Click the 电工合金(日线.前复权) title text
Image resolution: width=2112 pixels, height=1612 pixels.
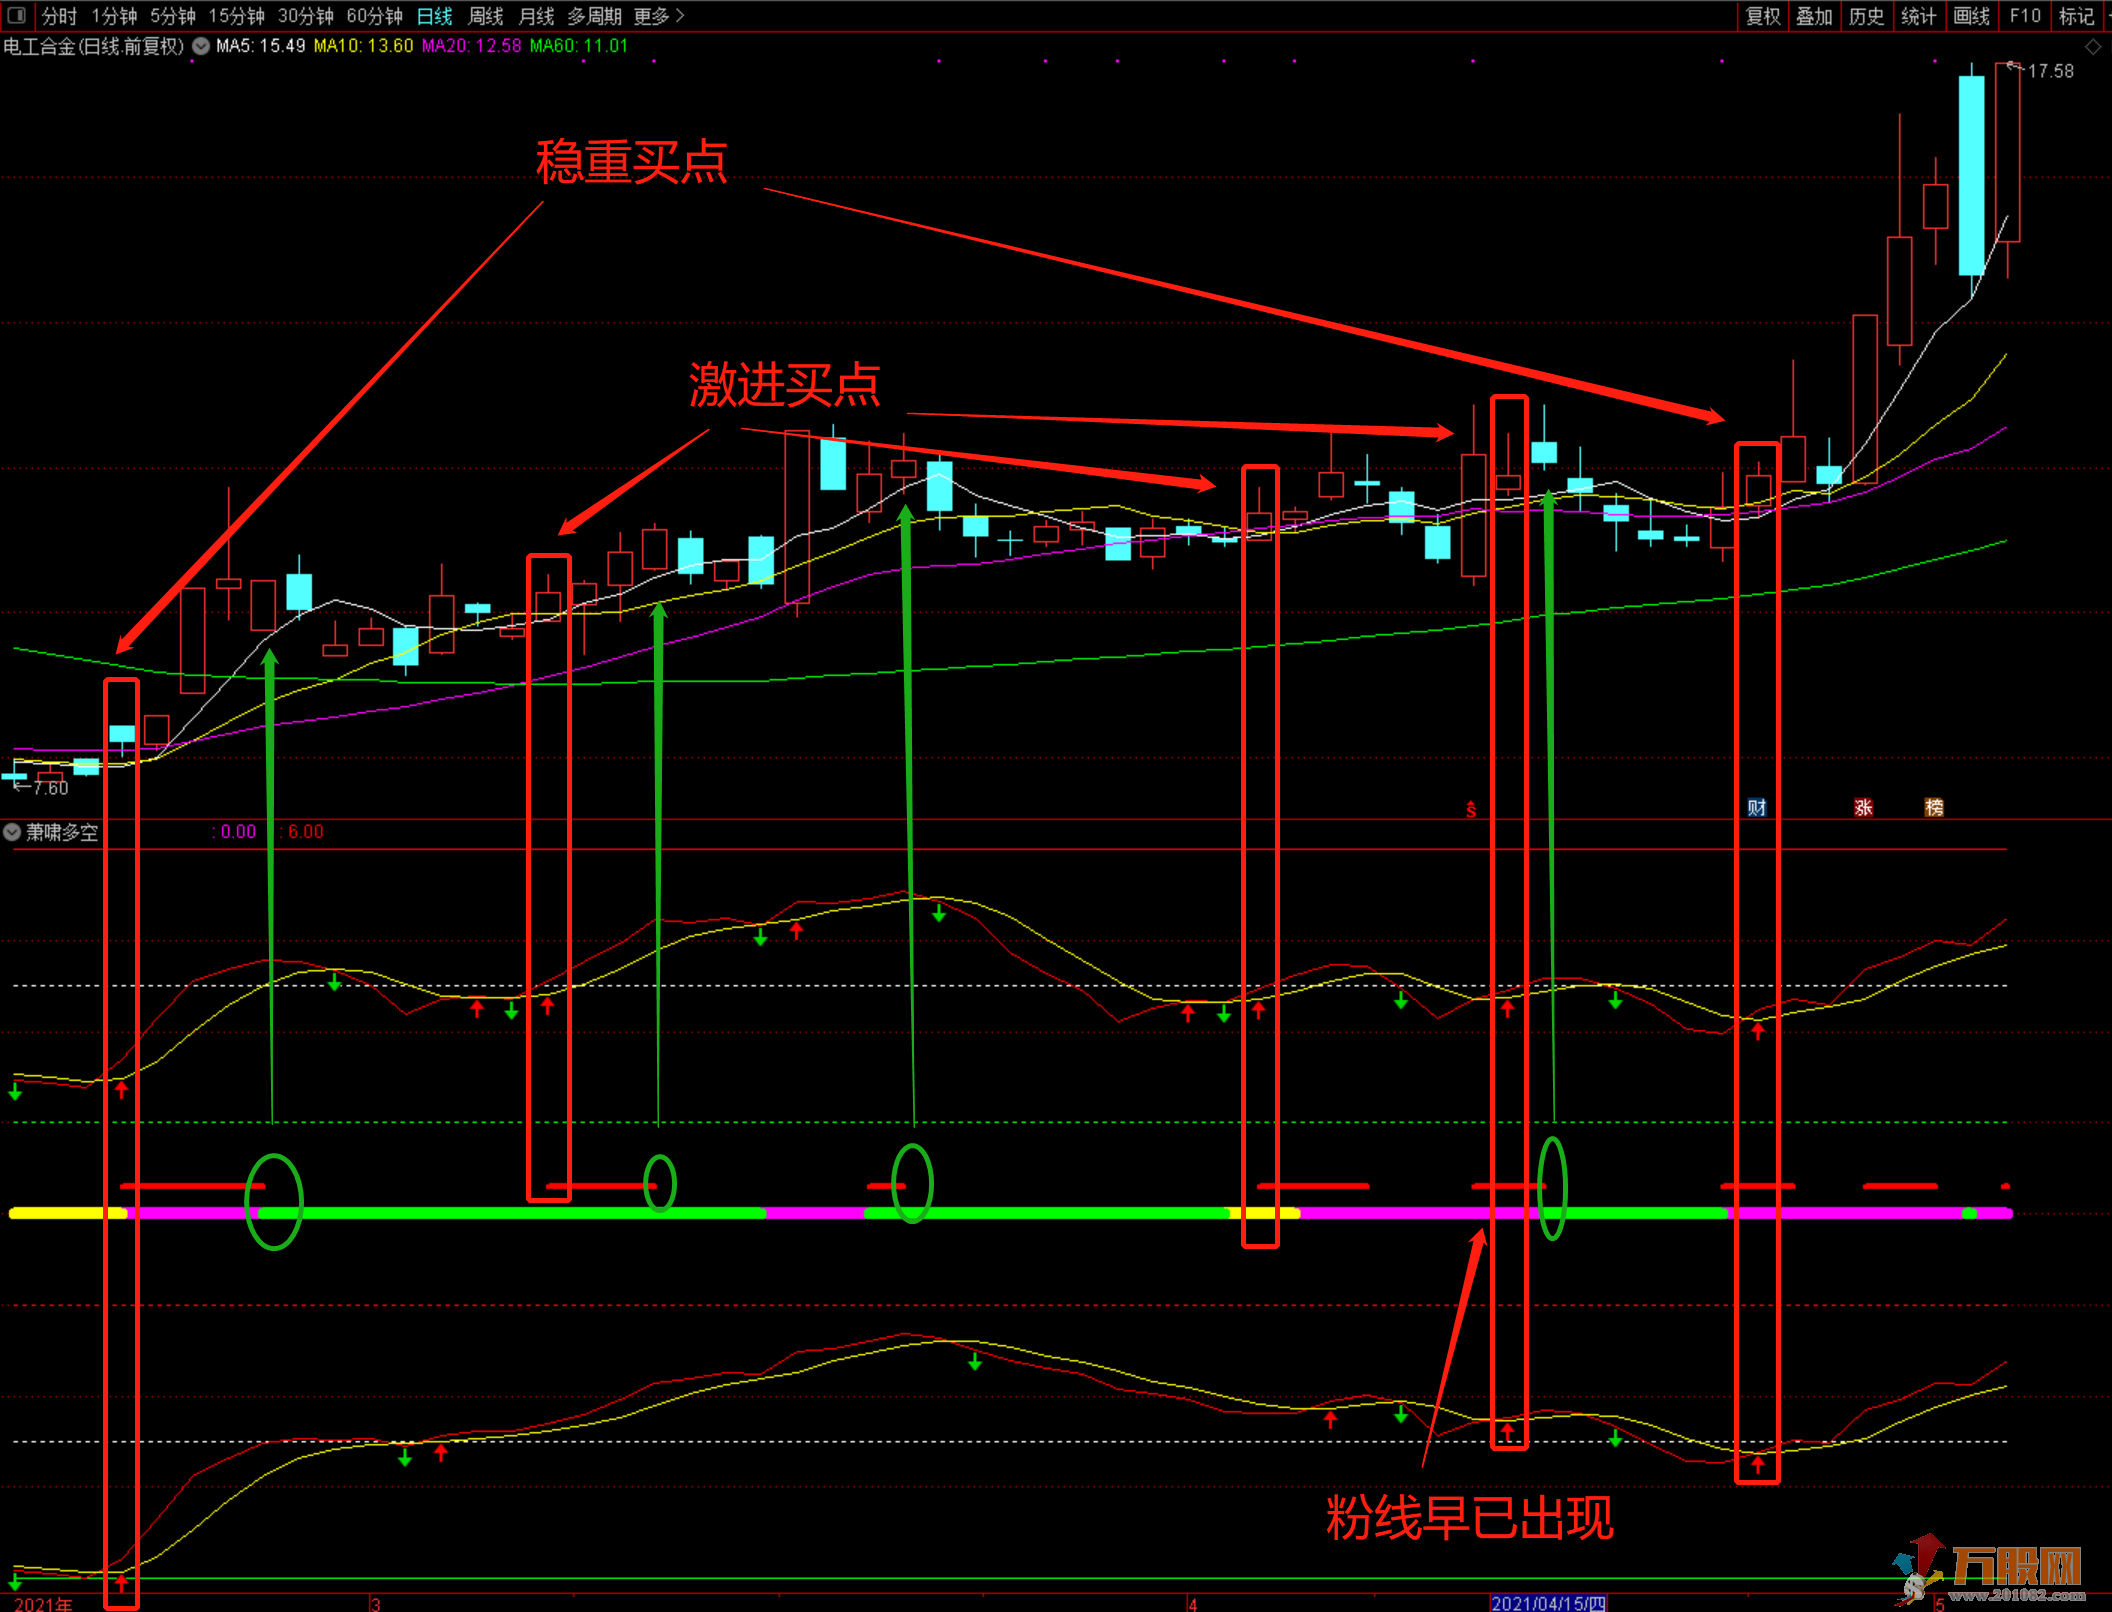coord(94,46)
